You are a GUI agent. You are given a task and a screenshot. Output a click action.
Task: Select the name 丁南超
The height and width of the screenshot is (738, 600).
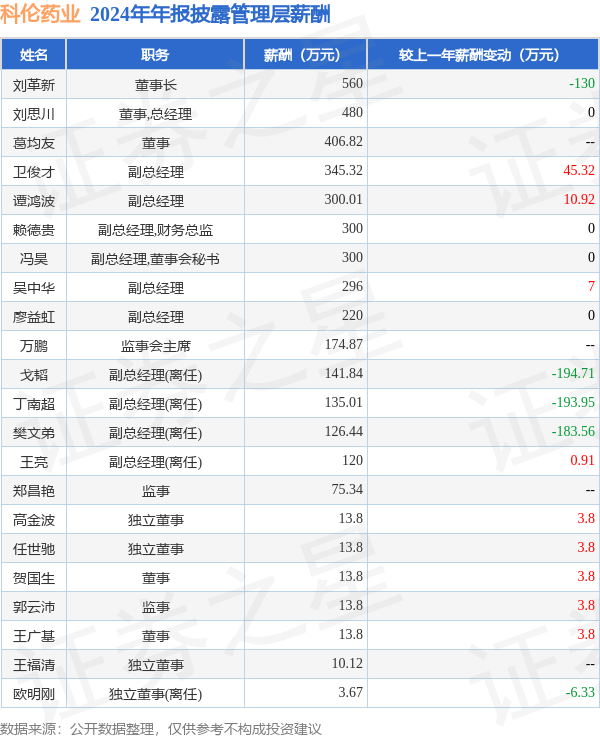pyautogui.click(x=33, y=404)
